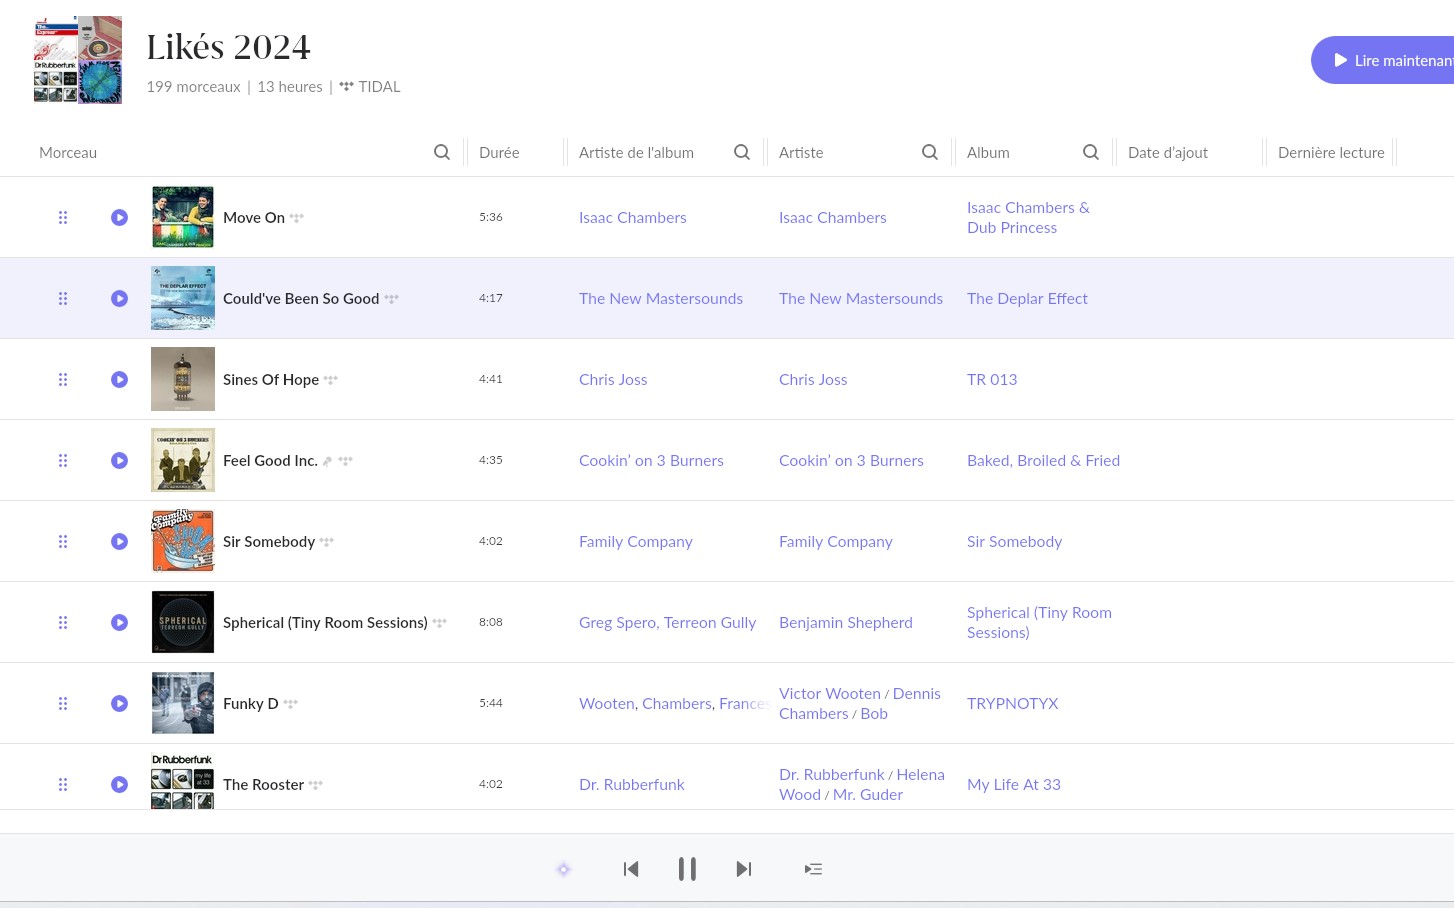Open album artist link Greg Spero
Screen dimensions: 1454x908
616,622
